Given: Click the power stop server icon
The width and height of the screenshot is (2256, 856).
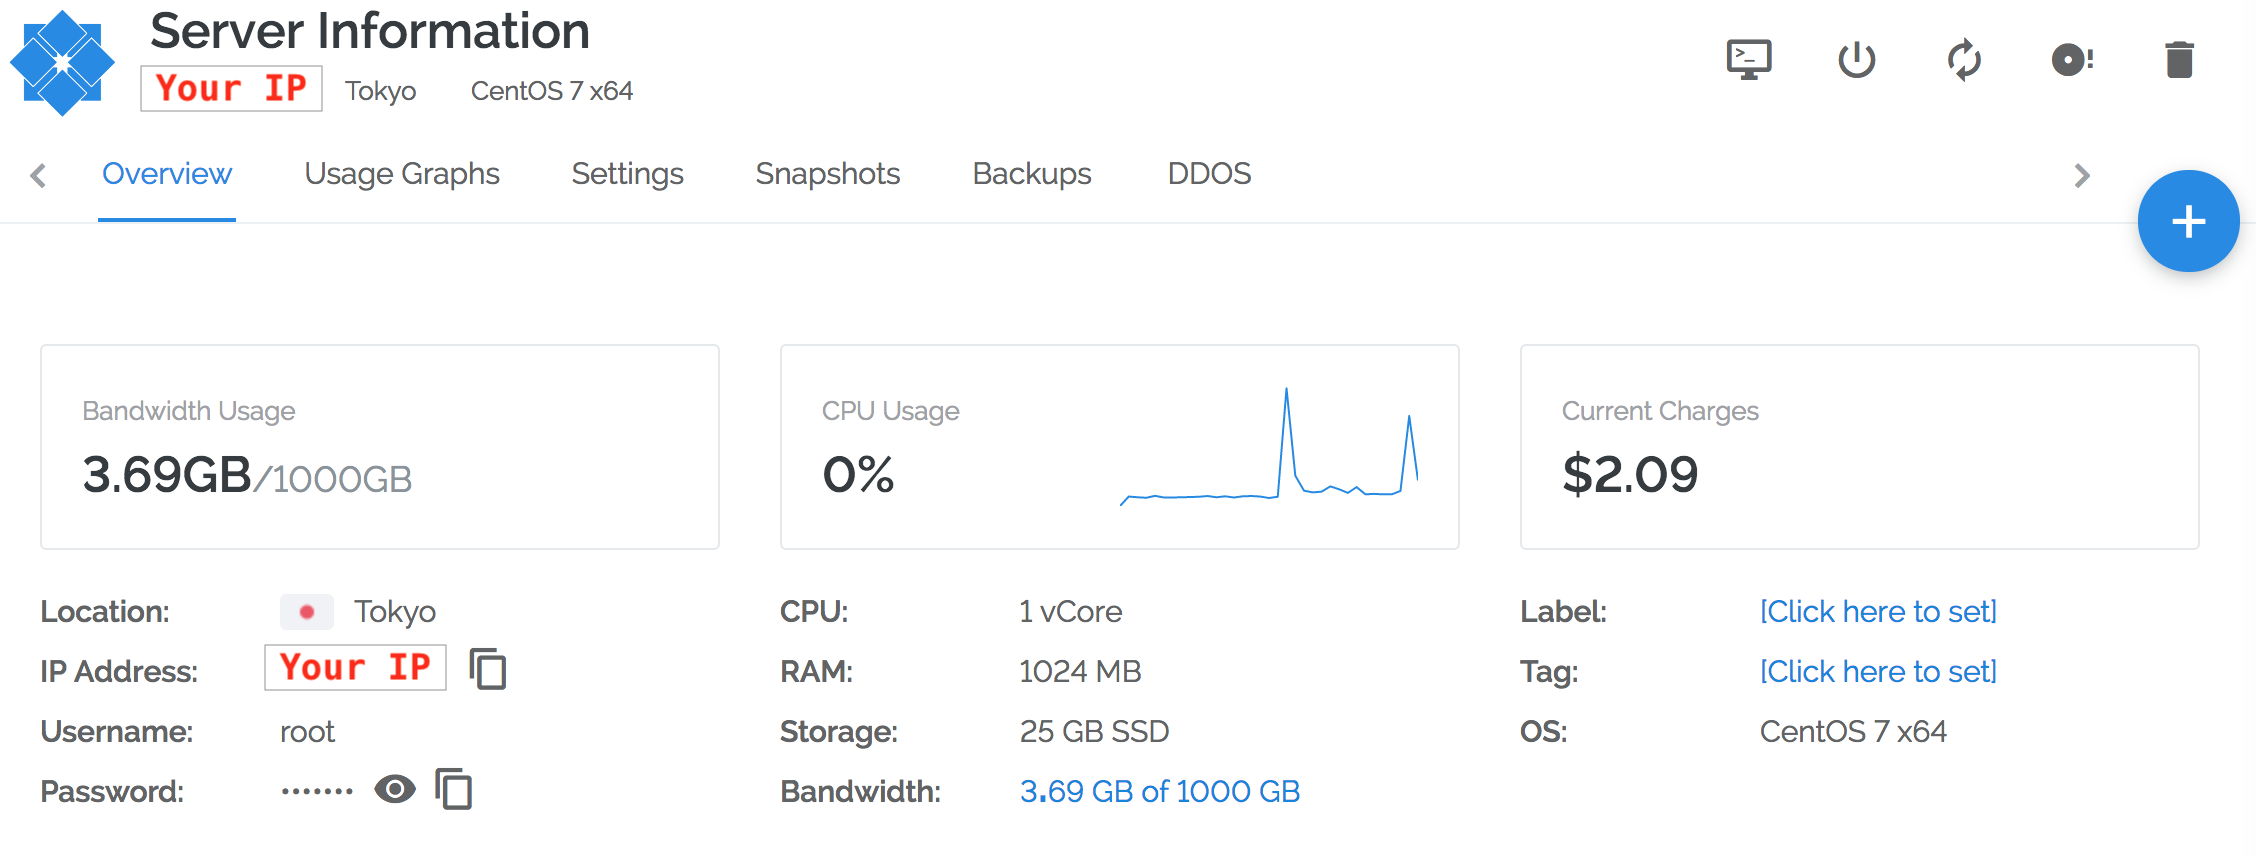Looking at the screenshot, I should coord(1856,60).
